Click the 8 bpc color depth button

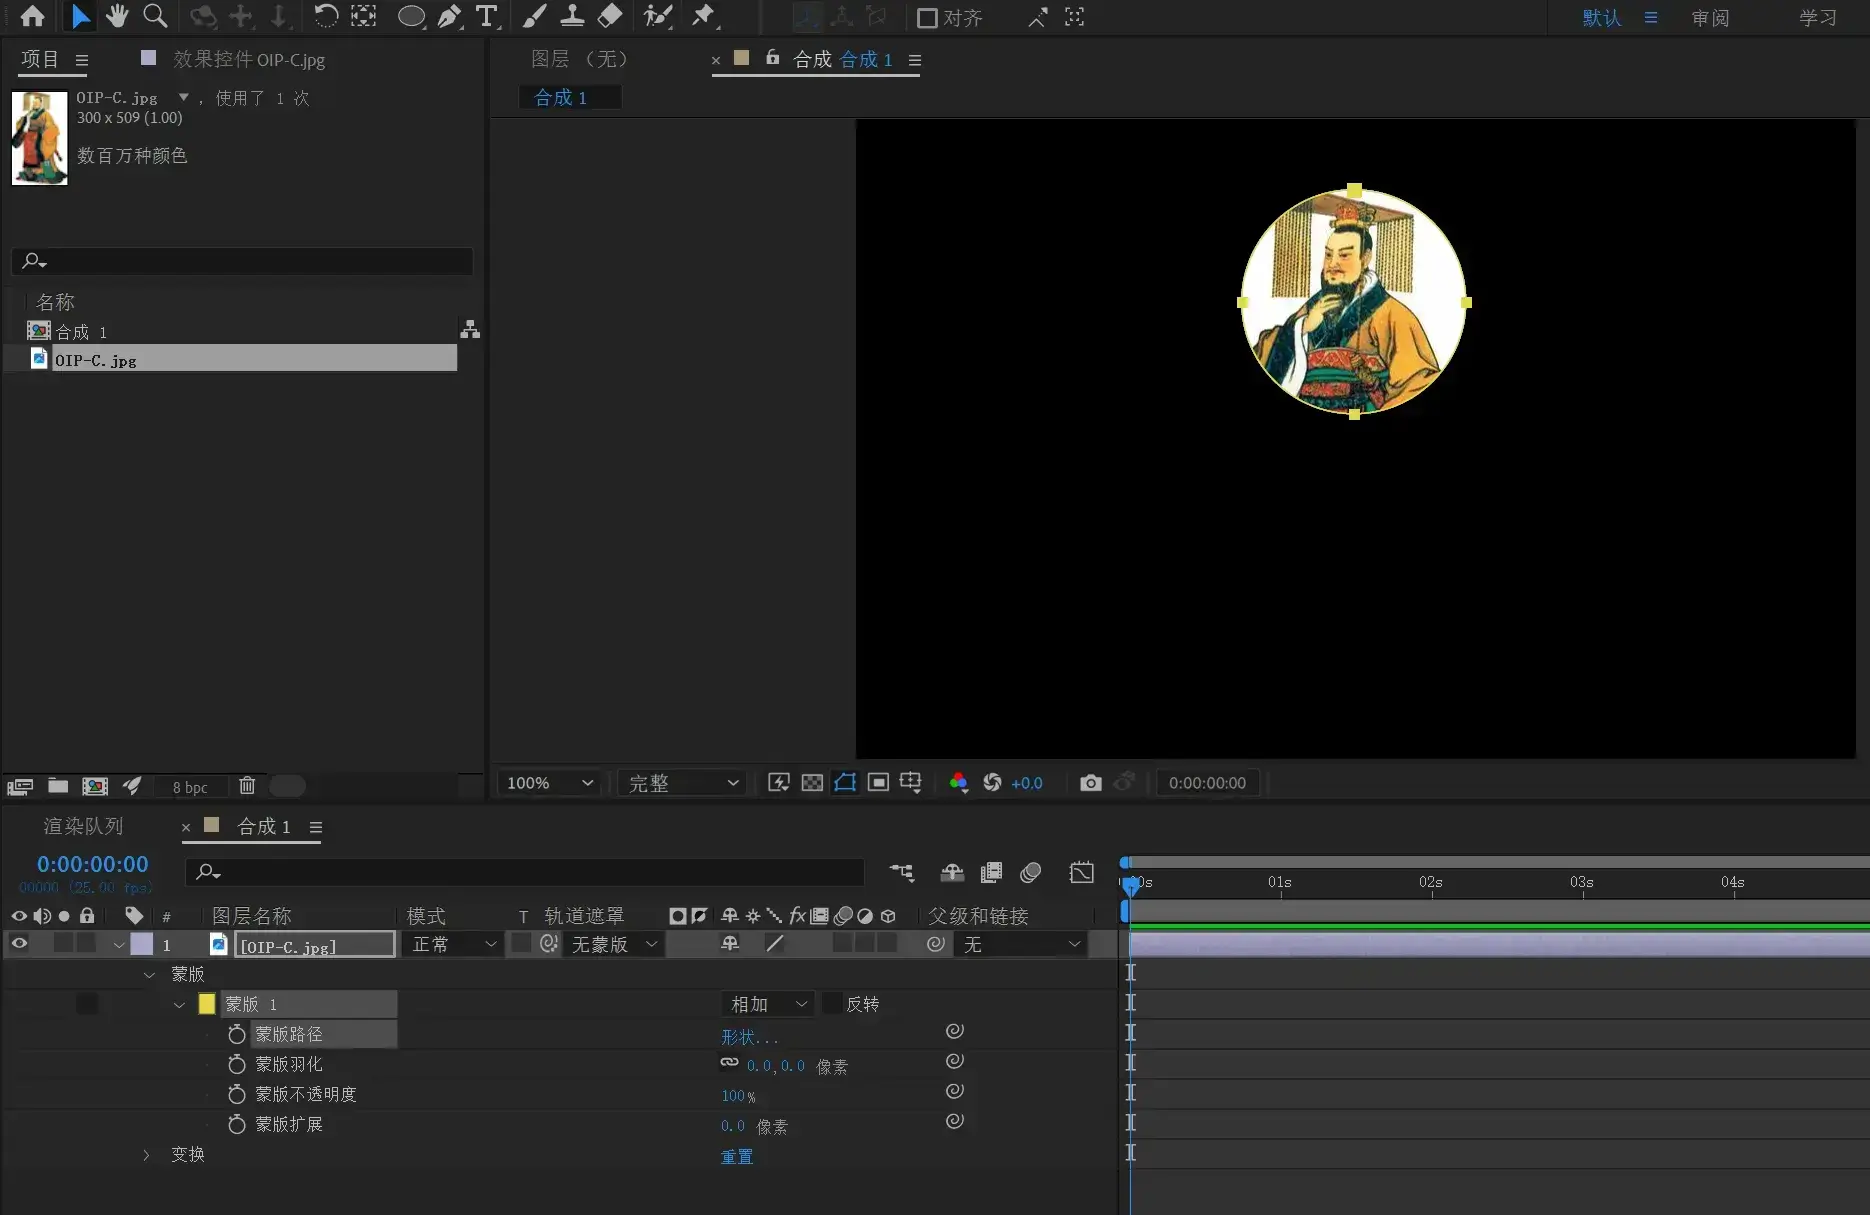(x=190, y=787)
